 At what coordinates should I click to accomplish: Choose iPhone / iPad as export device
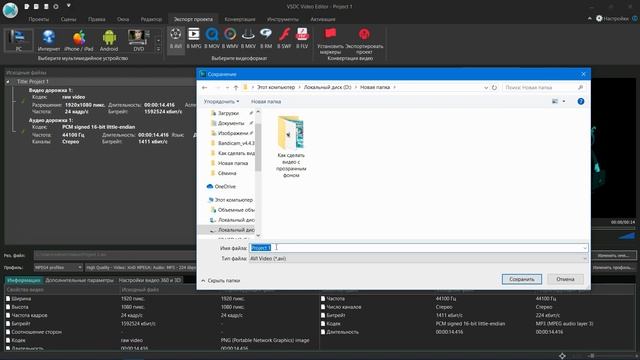[x=79, y=40]
